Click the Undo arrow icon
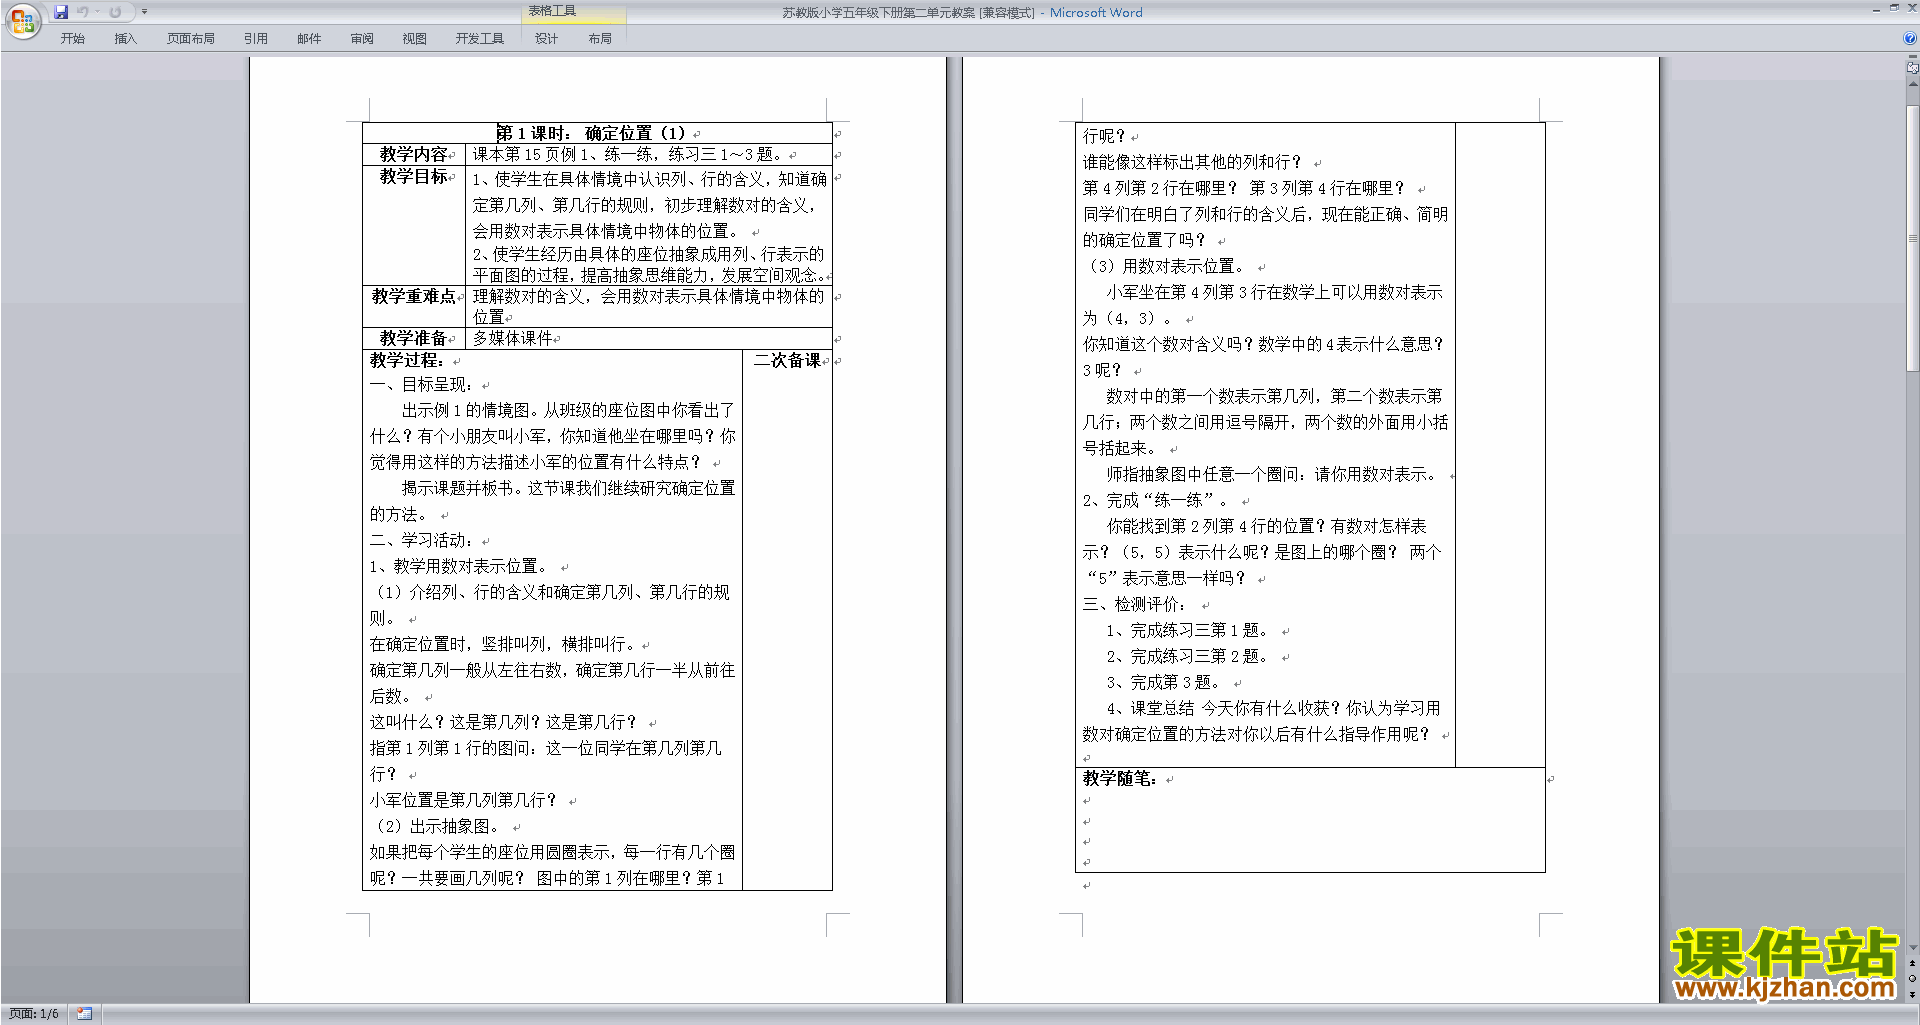The height and width of the screenshot is (1025, 1920). tap(83, 12)
